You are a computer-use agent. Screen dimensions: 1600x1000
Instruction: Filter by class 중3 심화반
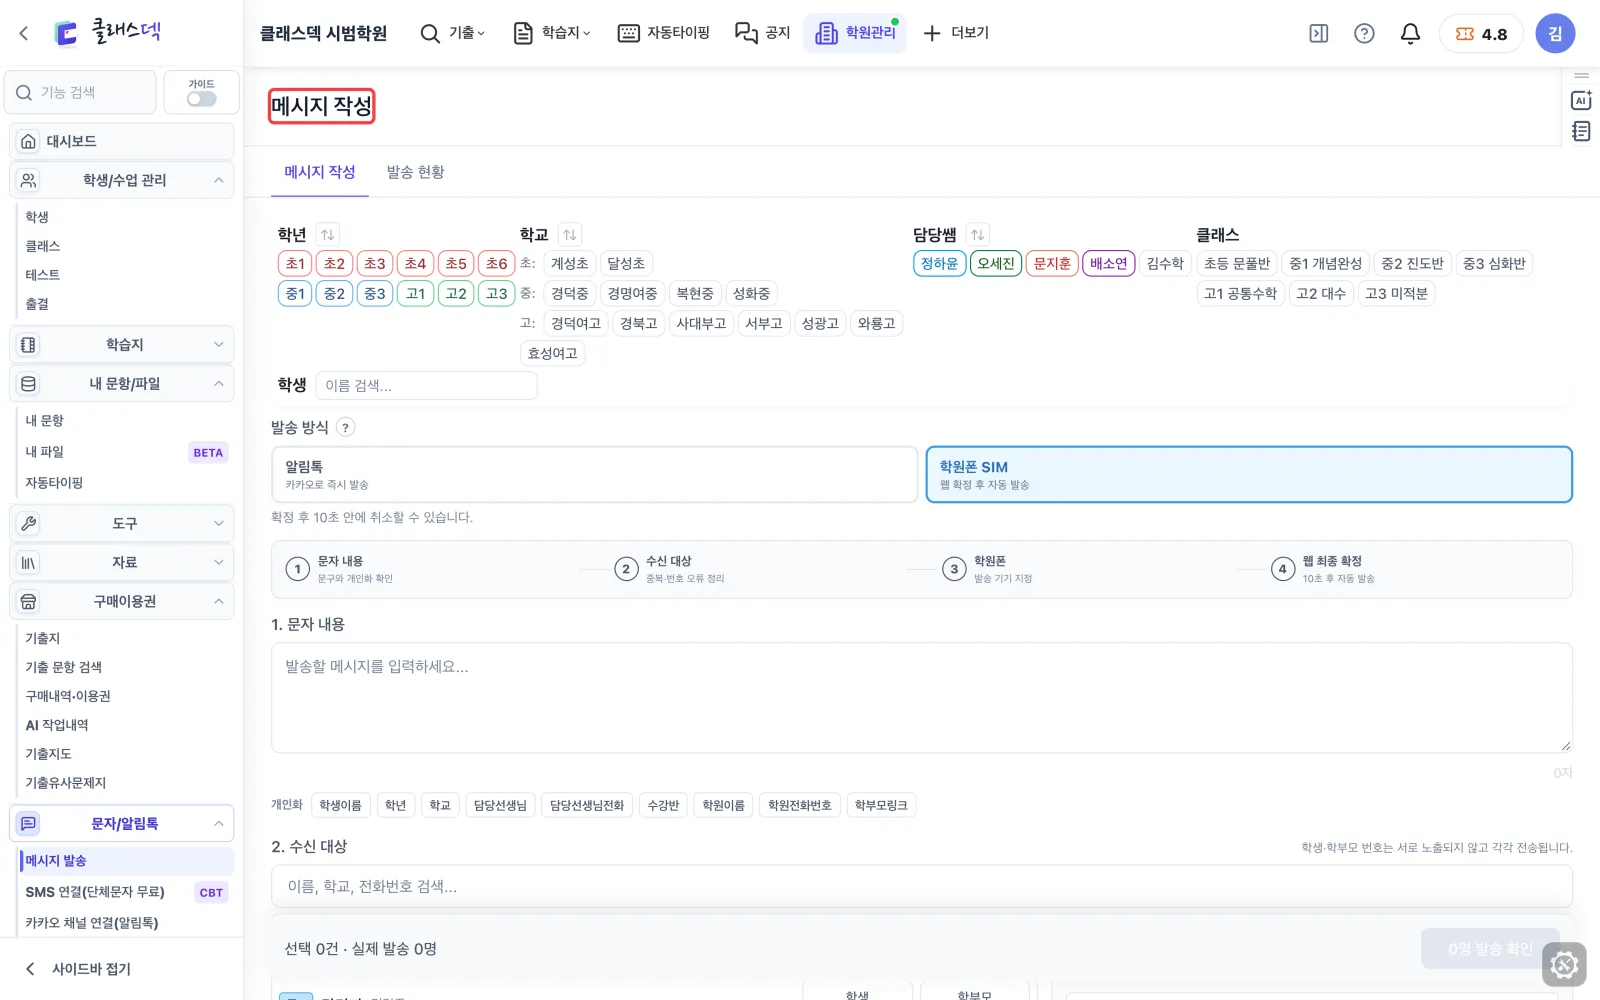click(1494, 264)
